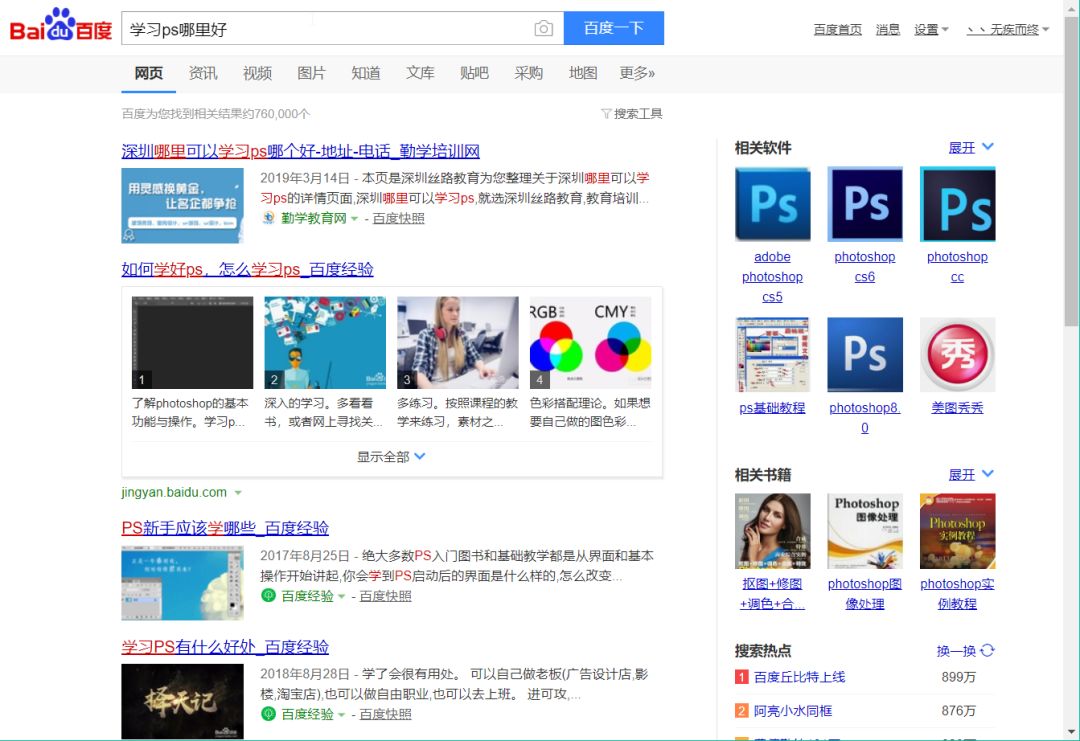Viewport: 1080px width, 741px height.
Task: Click the camera image search icon
Action: point(543,28)
